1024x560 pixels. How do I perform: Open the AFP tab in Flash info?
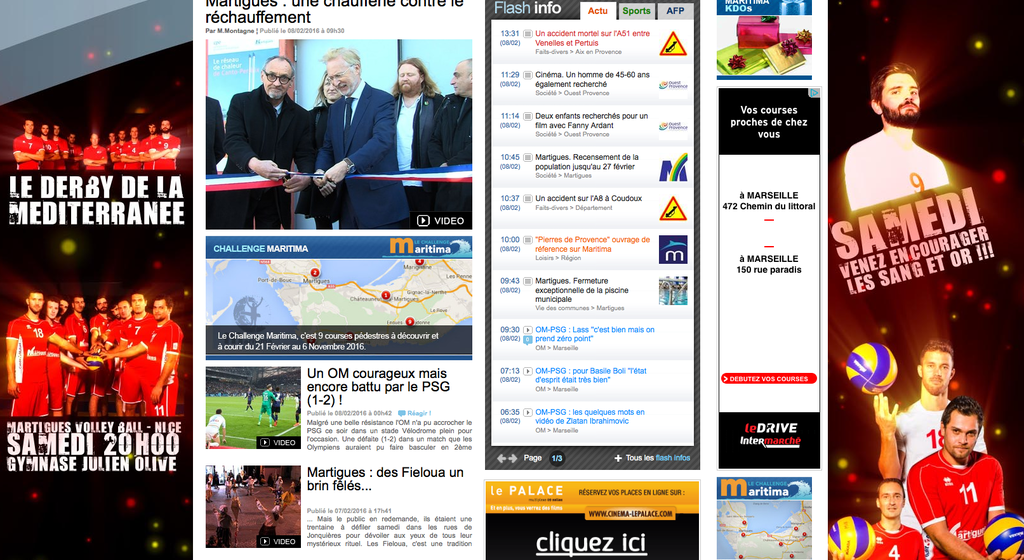click(x=676, y=11)
